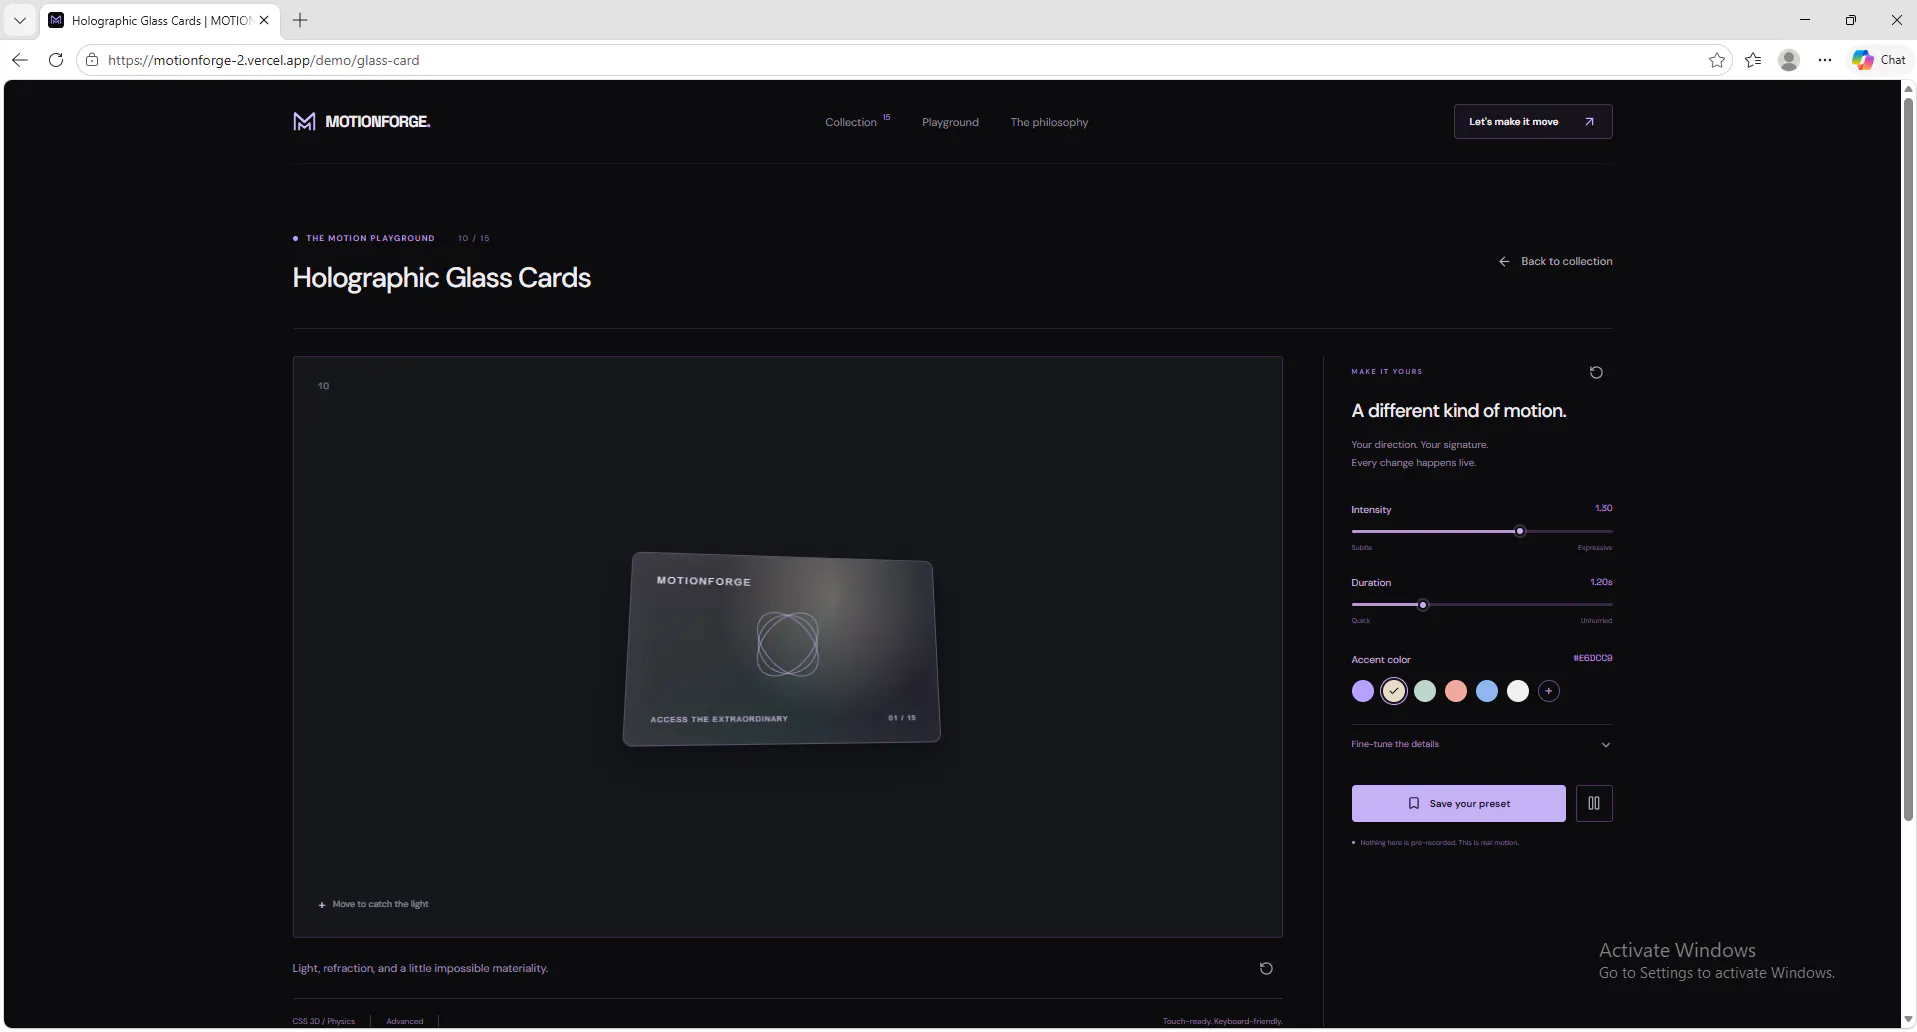Click the "Holographic Glass Cards" page heading
1917x1032 pixels.
[442, 278]
